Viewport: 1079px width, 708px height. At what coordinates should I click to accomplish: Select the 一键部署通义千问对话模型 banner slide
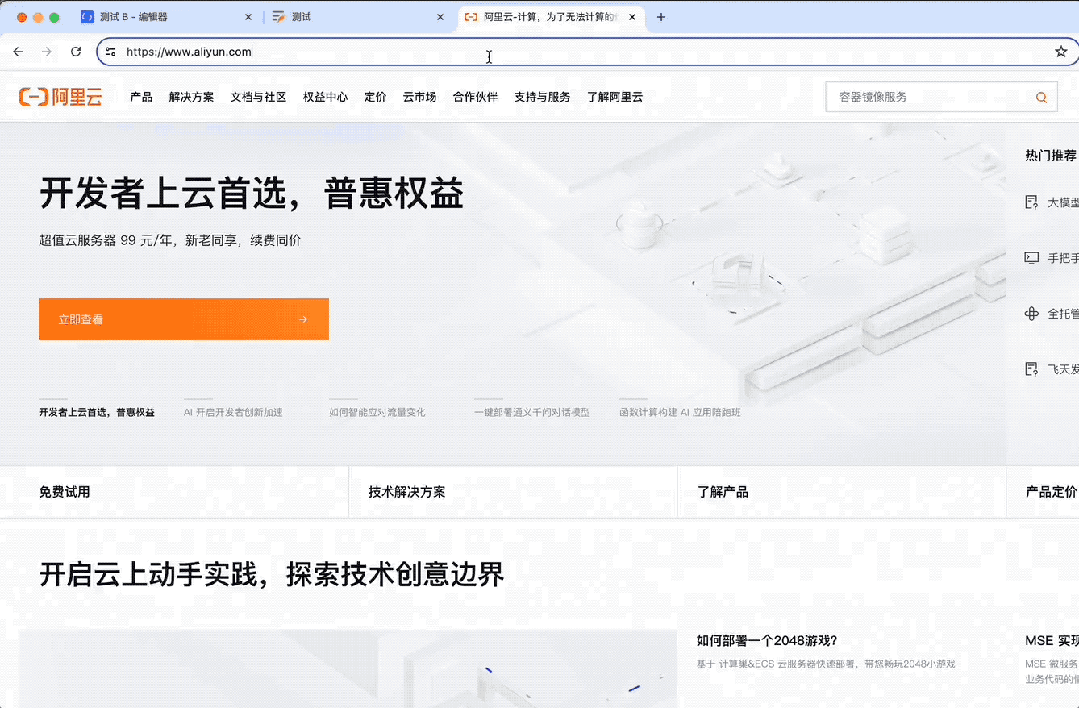pos(532,411)
